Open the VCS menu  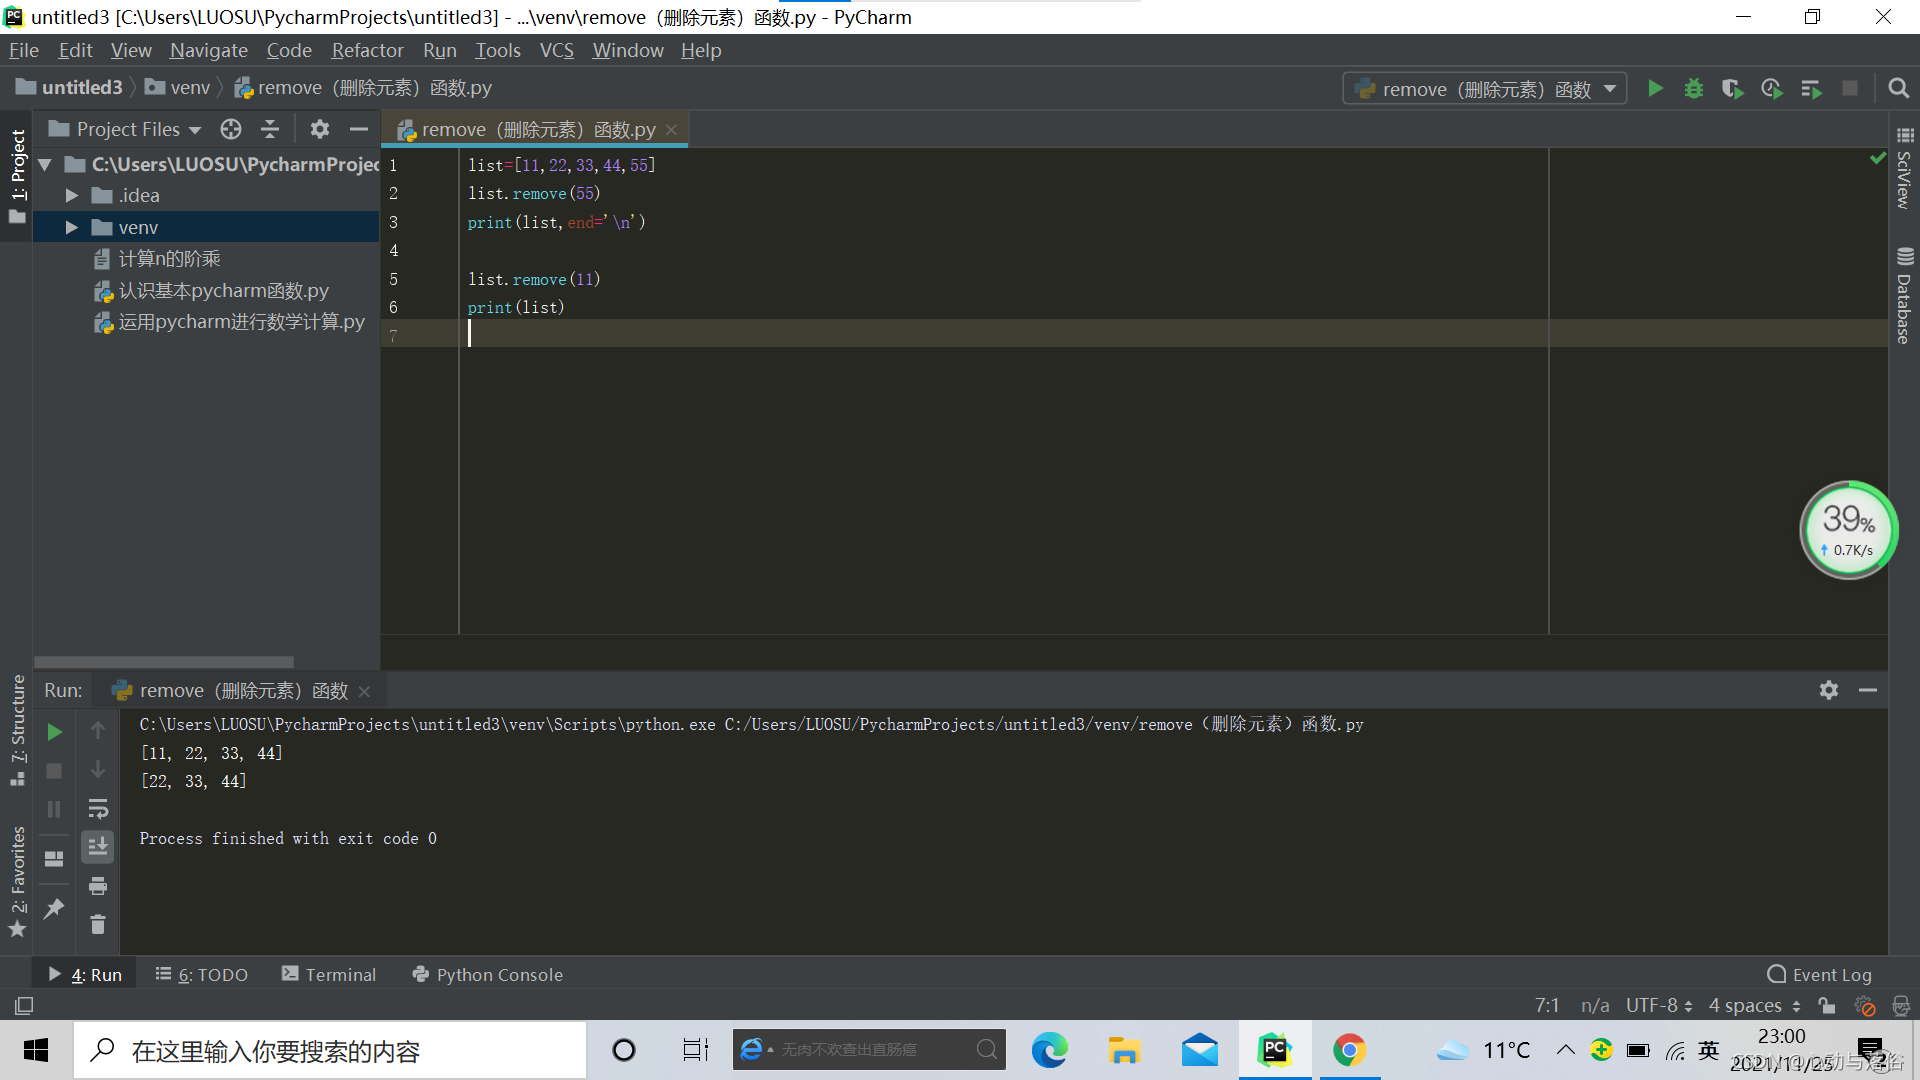[556, 50]
